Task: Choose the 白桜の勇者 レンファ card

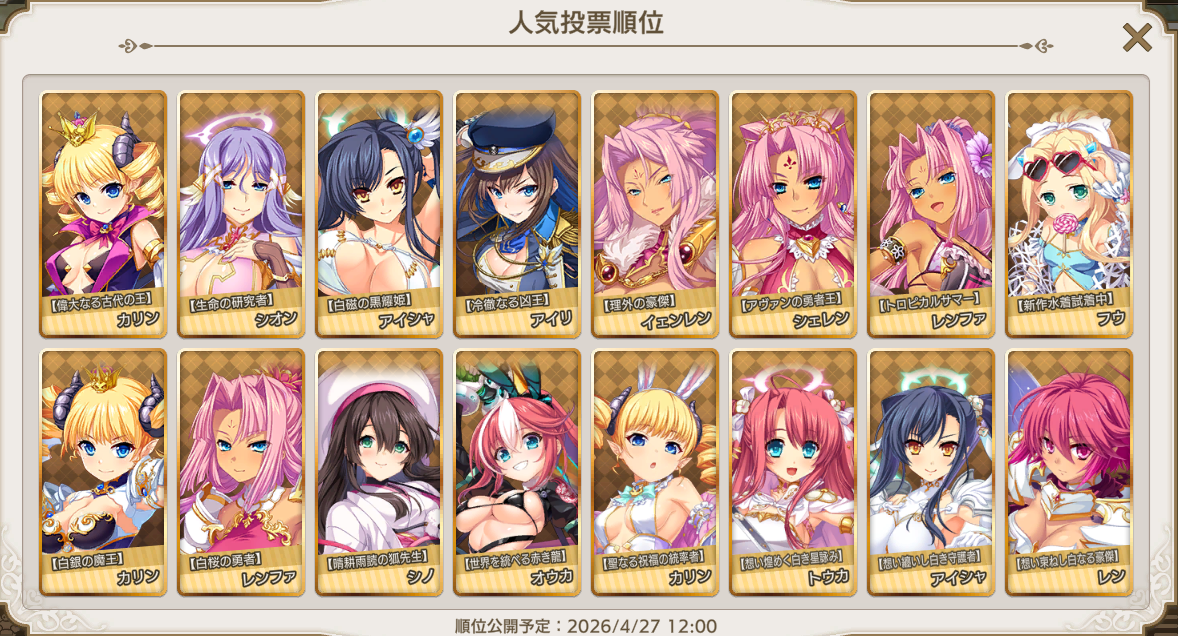Action: pyautogui.click(x=241, y=472)
